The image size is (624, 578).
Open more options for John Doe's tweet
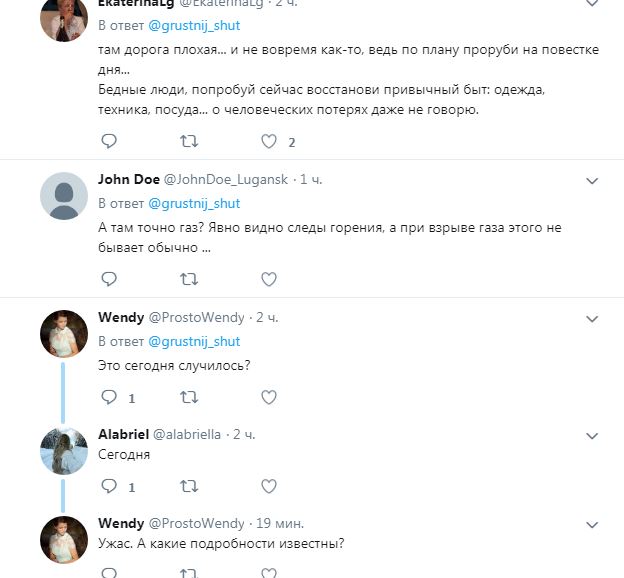tap(591, 181)
